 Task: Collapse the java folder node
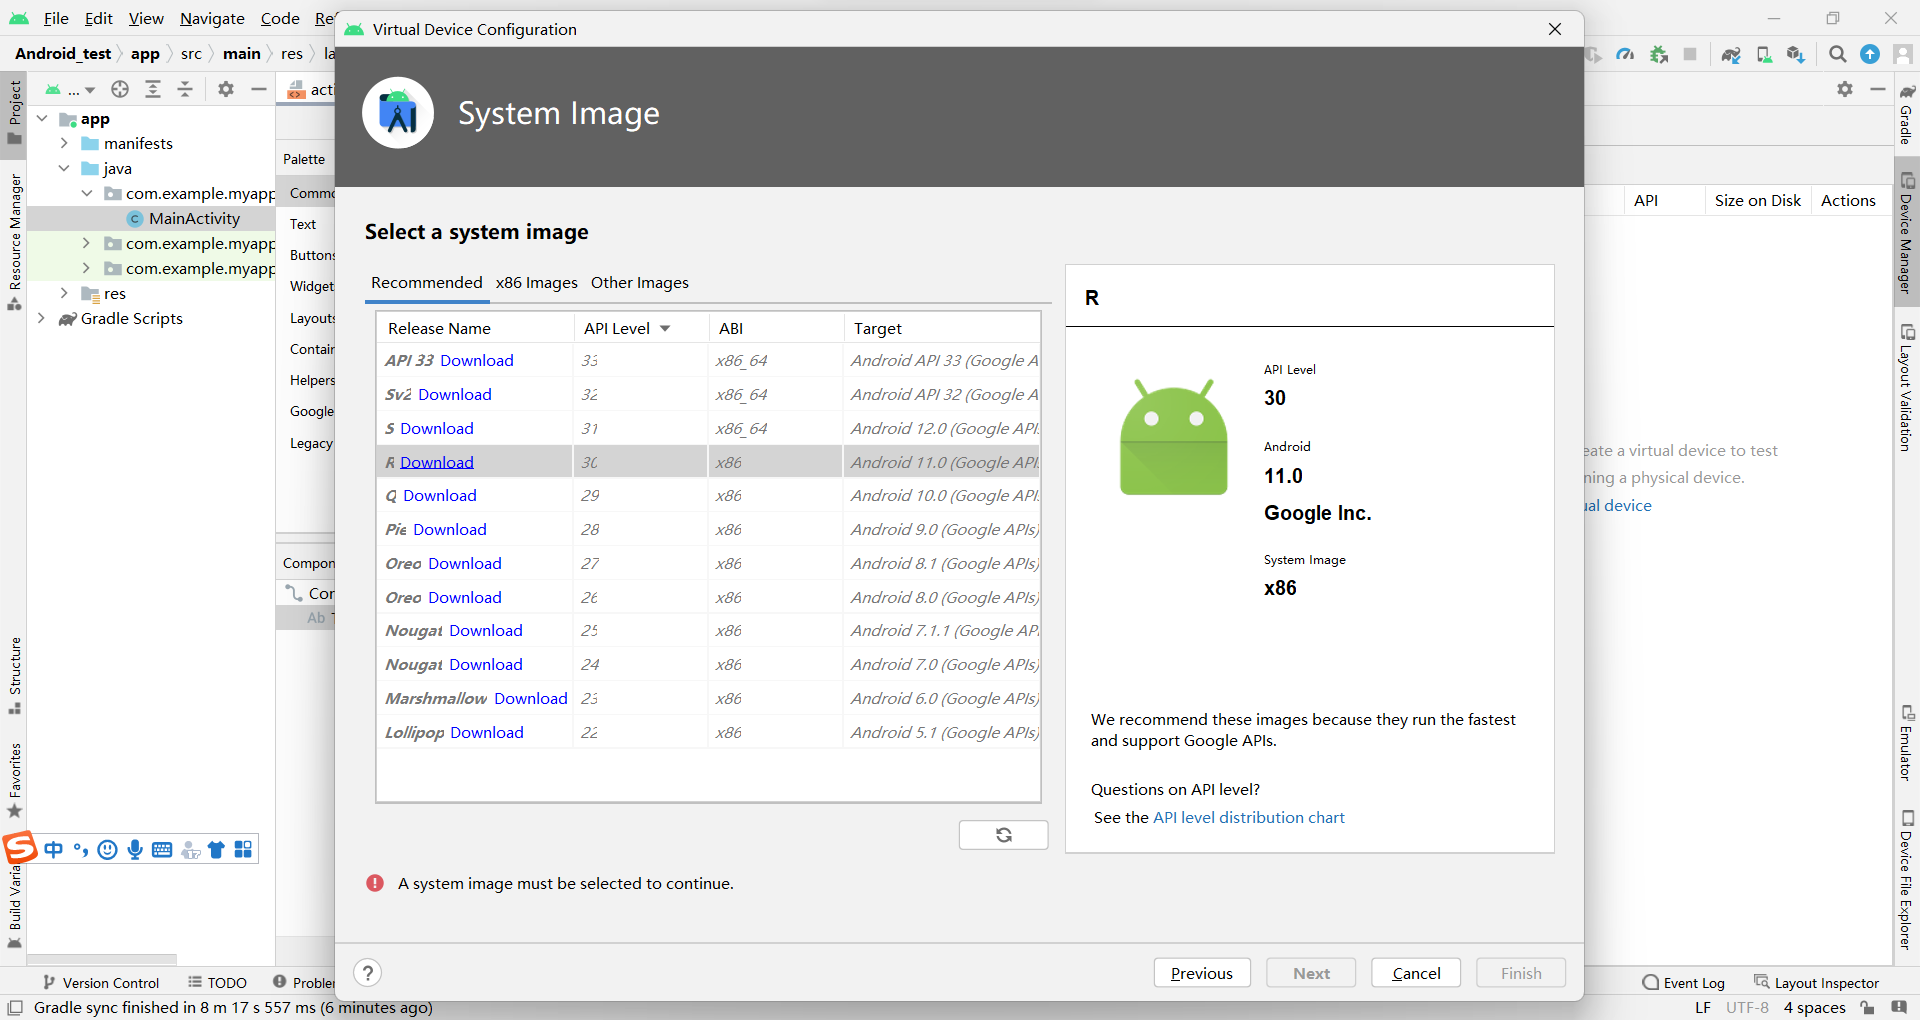click(x=64, y=168)
